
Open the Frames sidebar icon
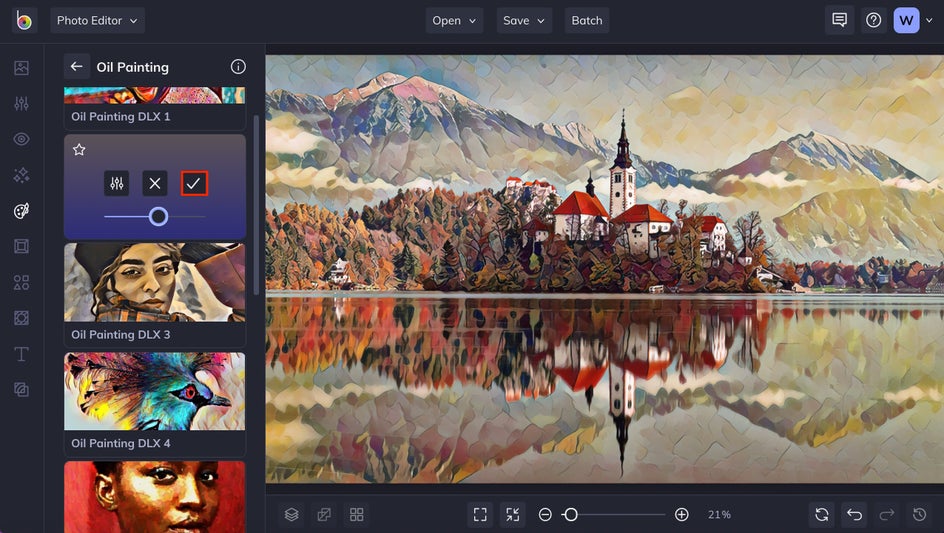pos(21,246)
